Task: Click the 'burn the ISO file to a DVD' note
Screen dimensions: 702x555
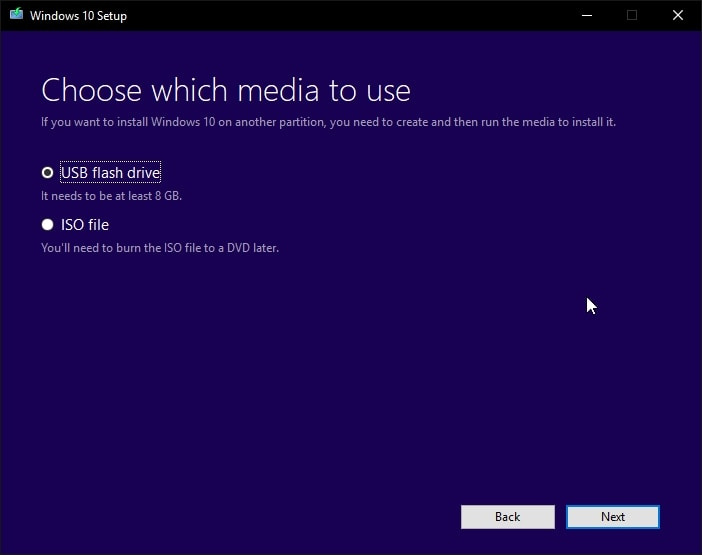Action: (x=160, y=247)
